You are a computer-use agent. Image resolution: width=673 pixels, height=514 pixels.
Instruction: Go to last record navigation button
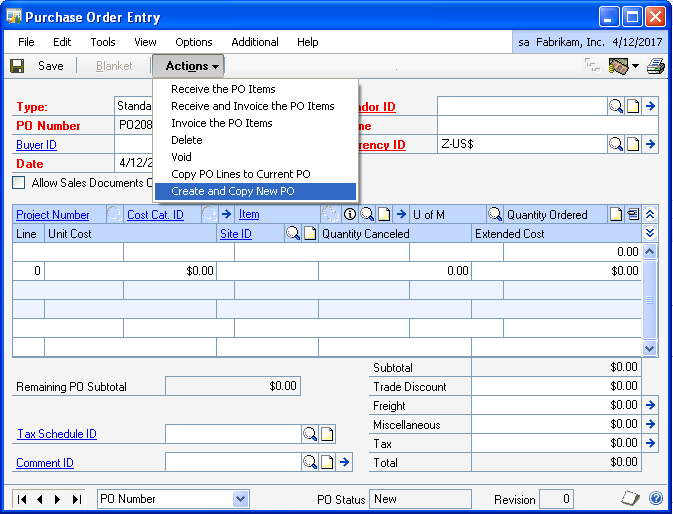[76, 499]
